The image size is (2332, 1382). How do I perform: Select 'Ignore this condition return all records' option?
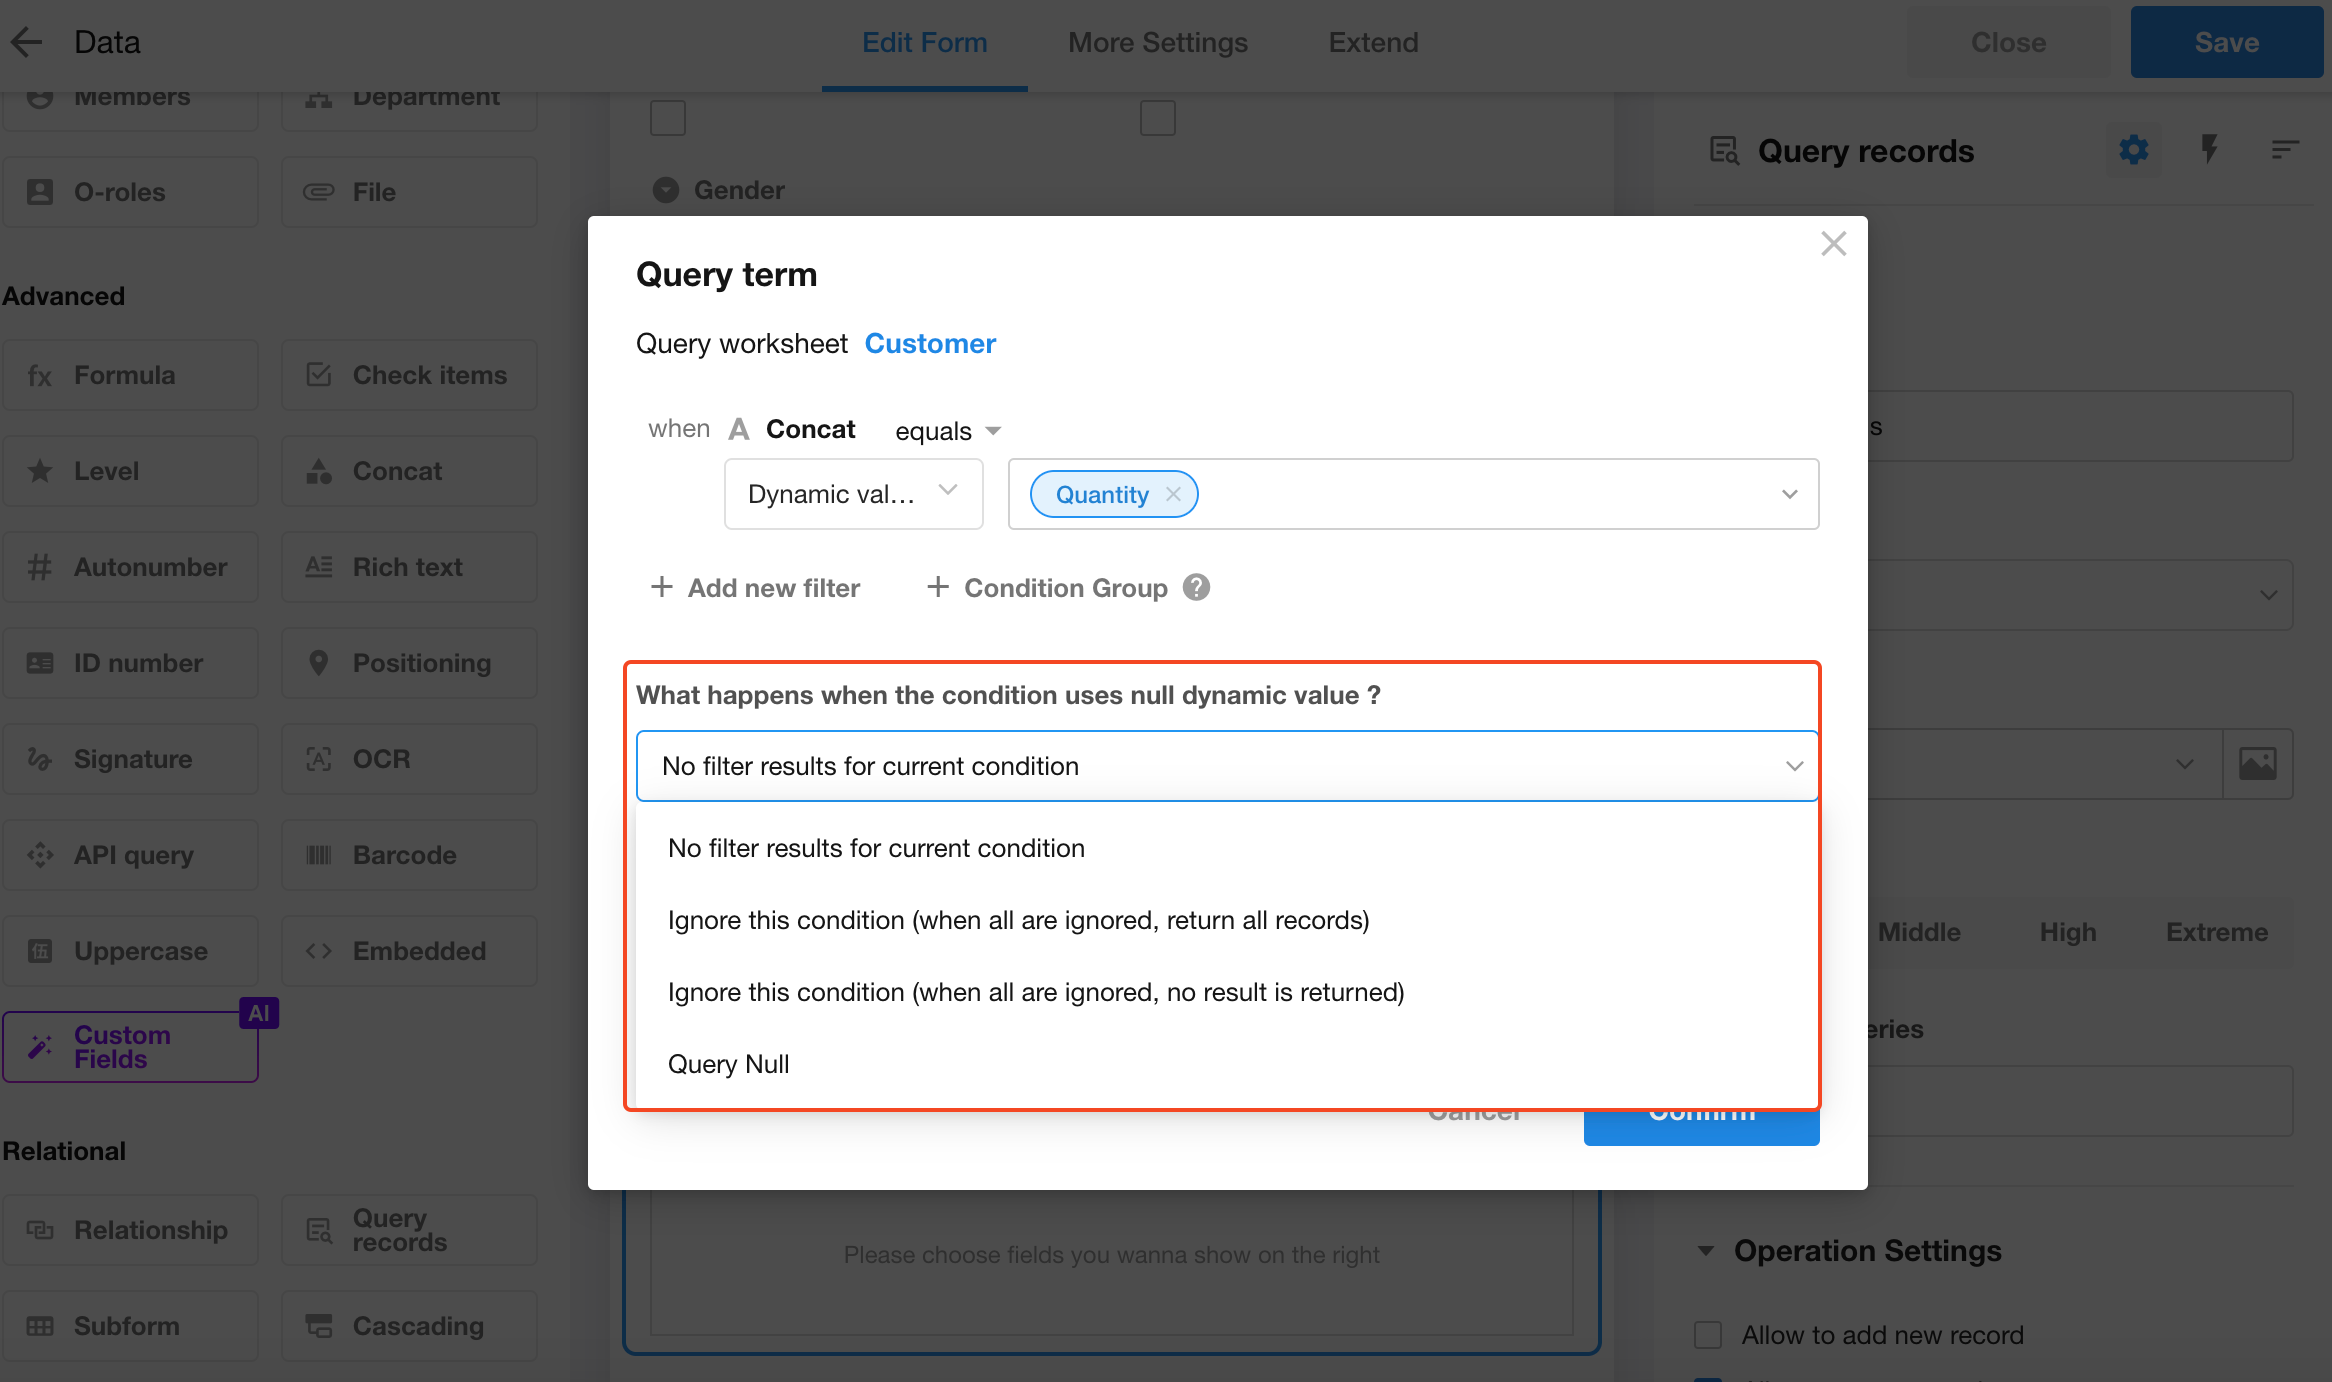point(1020,920)
